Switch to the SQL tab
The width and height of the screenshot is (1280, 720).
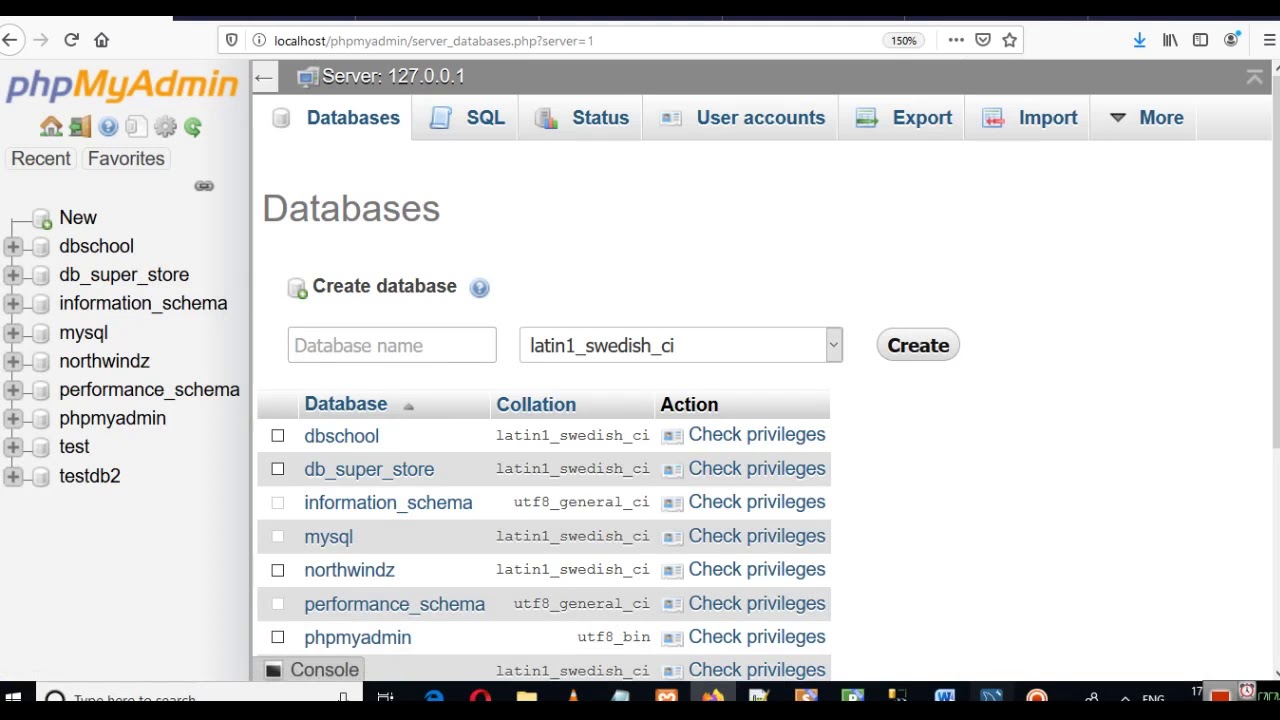pyautogui.click(x=468, y=118)
